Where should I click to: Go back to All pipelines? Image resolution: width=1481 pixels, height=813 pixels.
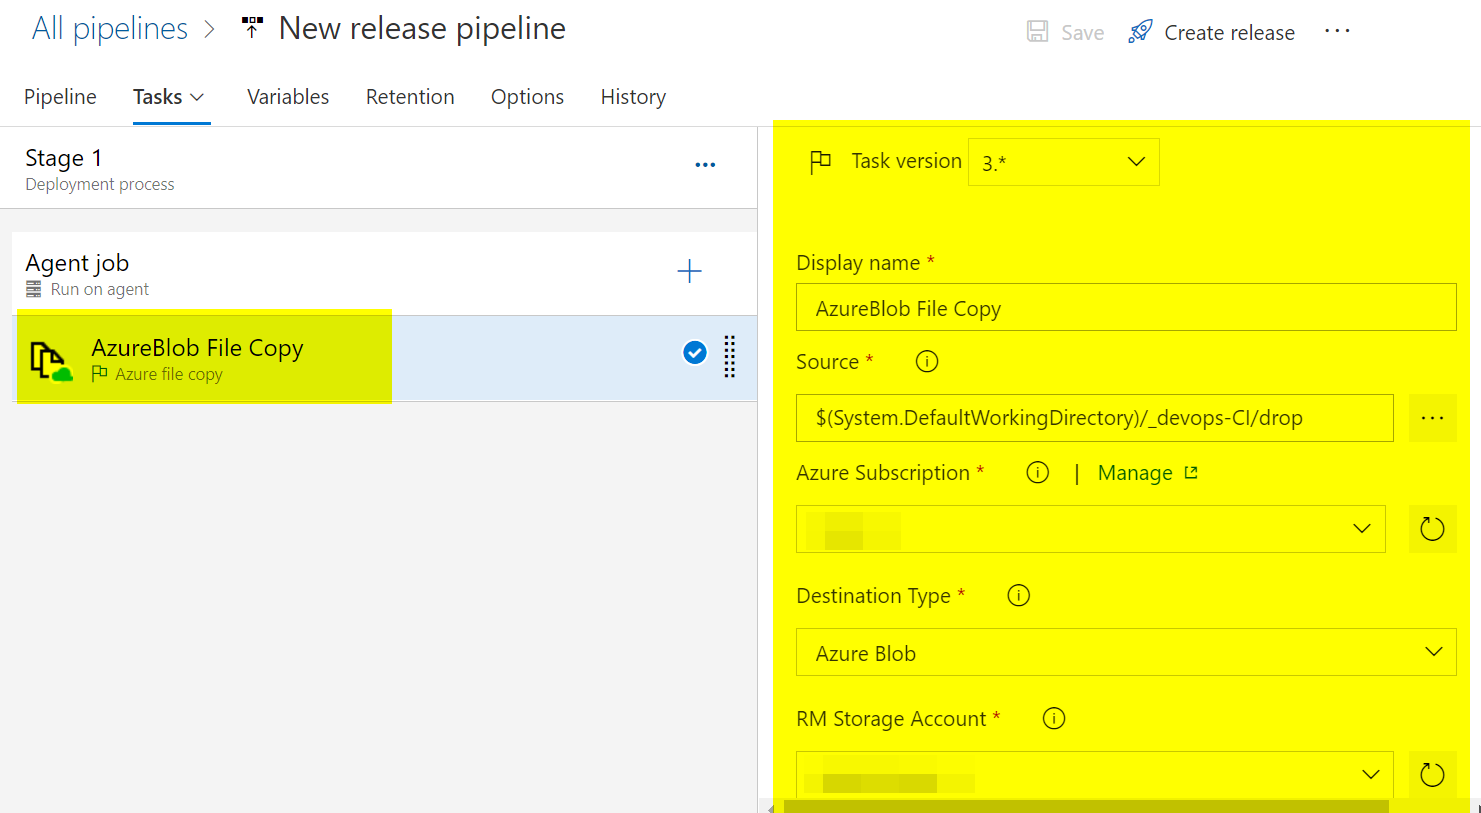pos(110,29)
